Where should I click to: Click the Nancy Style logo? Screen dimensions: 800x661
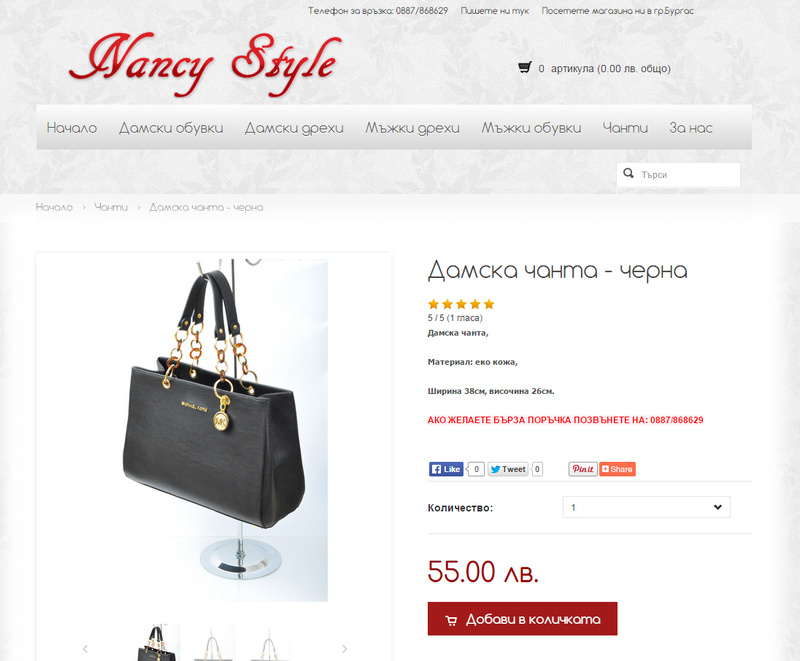click(205, 64)
